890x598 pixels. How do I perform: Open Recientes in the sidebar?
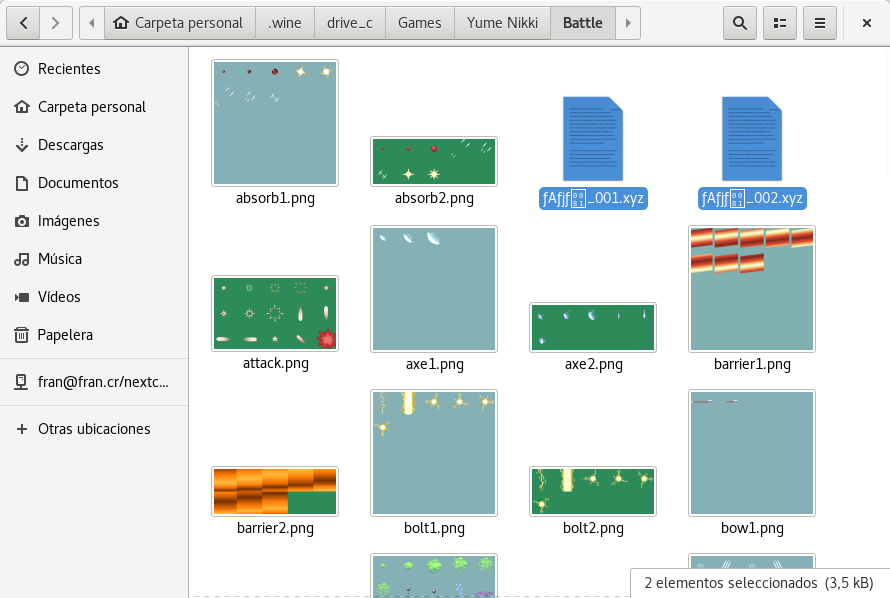click(94, 69)
